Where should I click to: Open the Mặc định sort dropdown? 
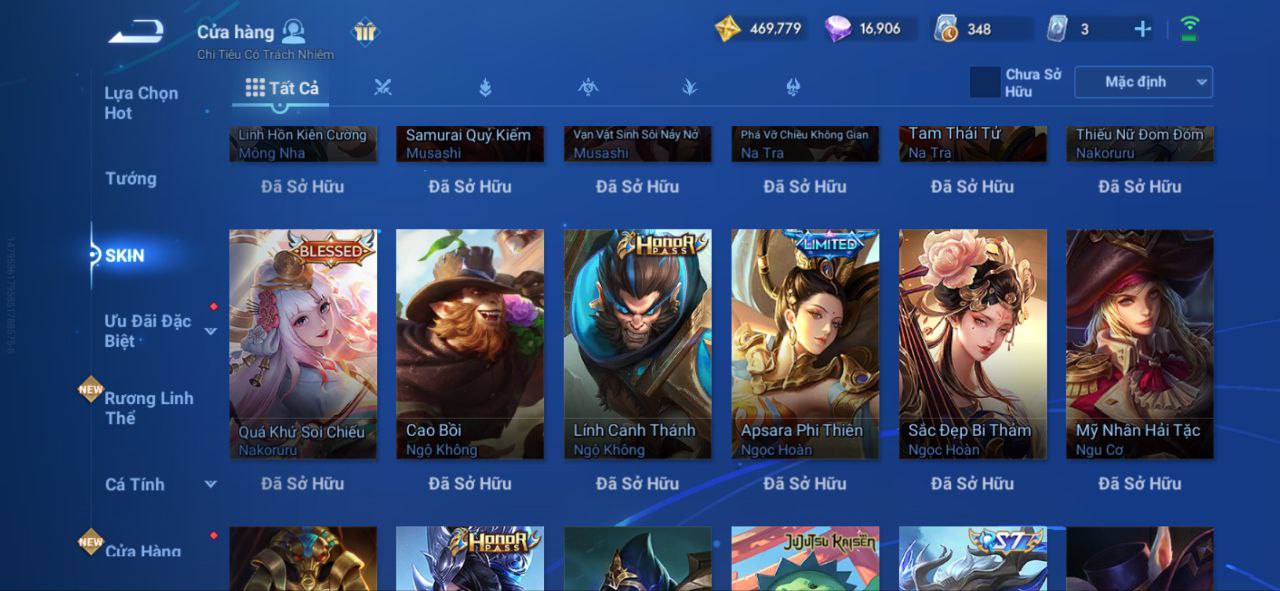point(1143,82)
